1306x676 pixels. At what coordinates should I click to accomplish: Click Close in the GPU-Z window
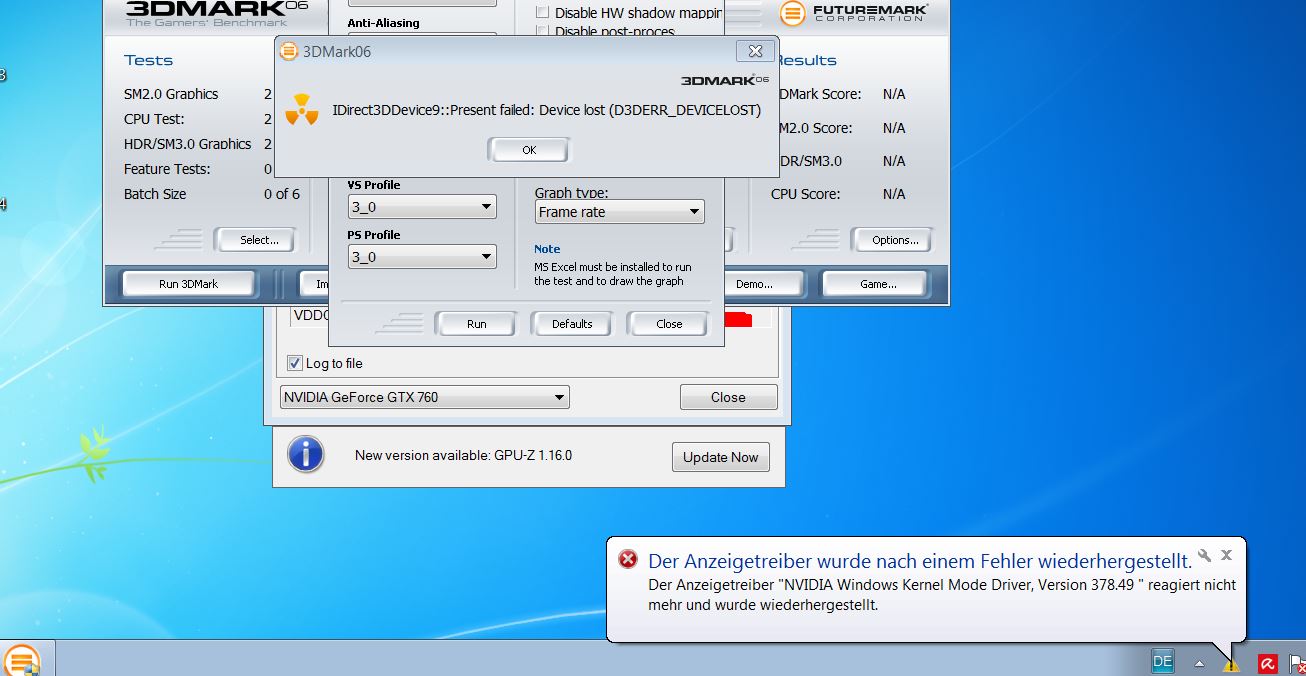[728, 397]
